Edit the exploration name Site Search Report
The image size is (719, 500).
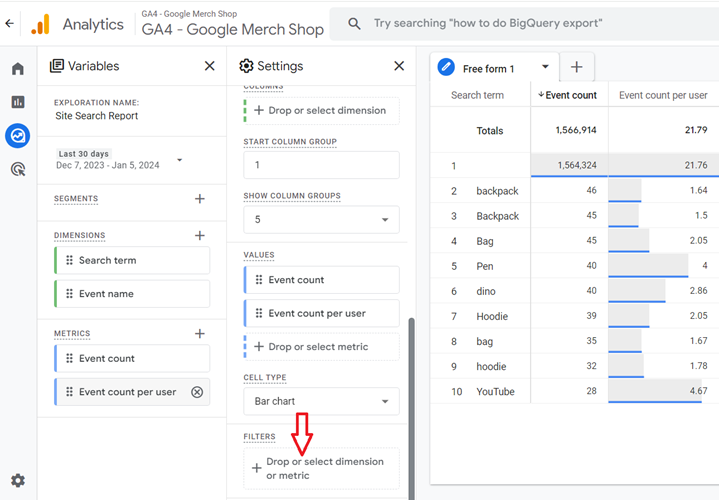(97, 116)
